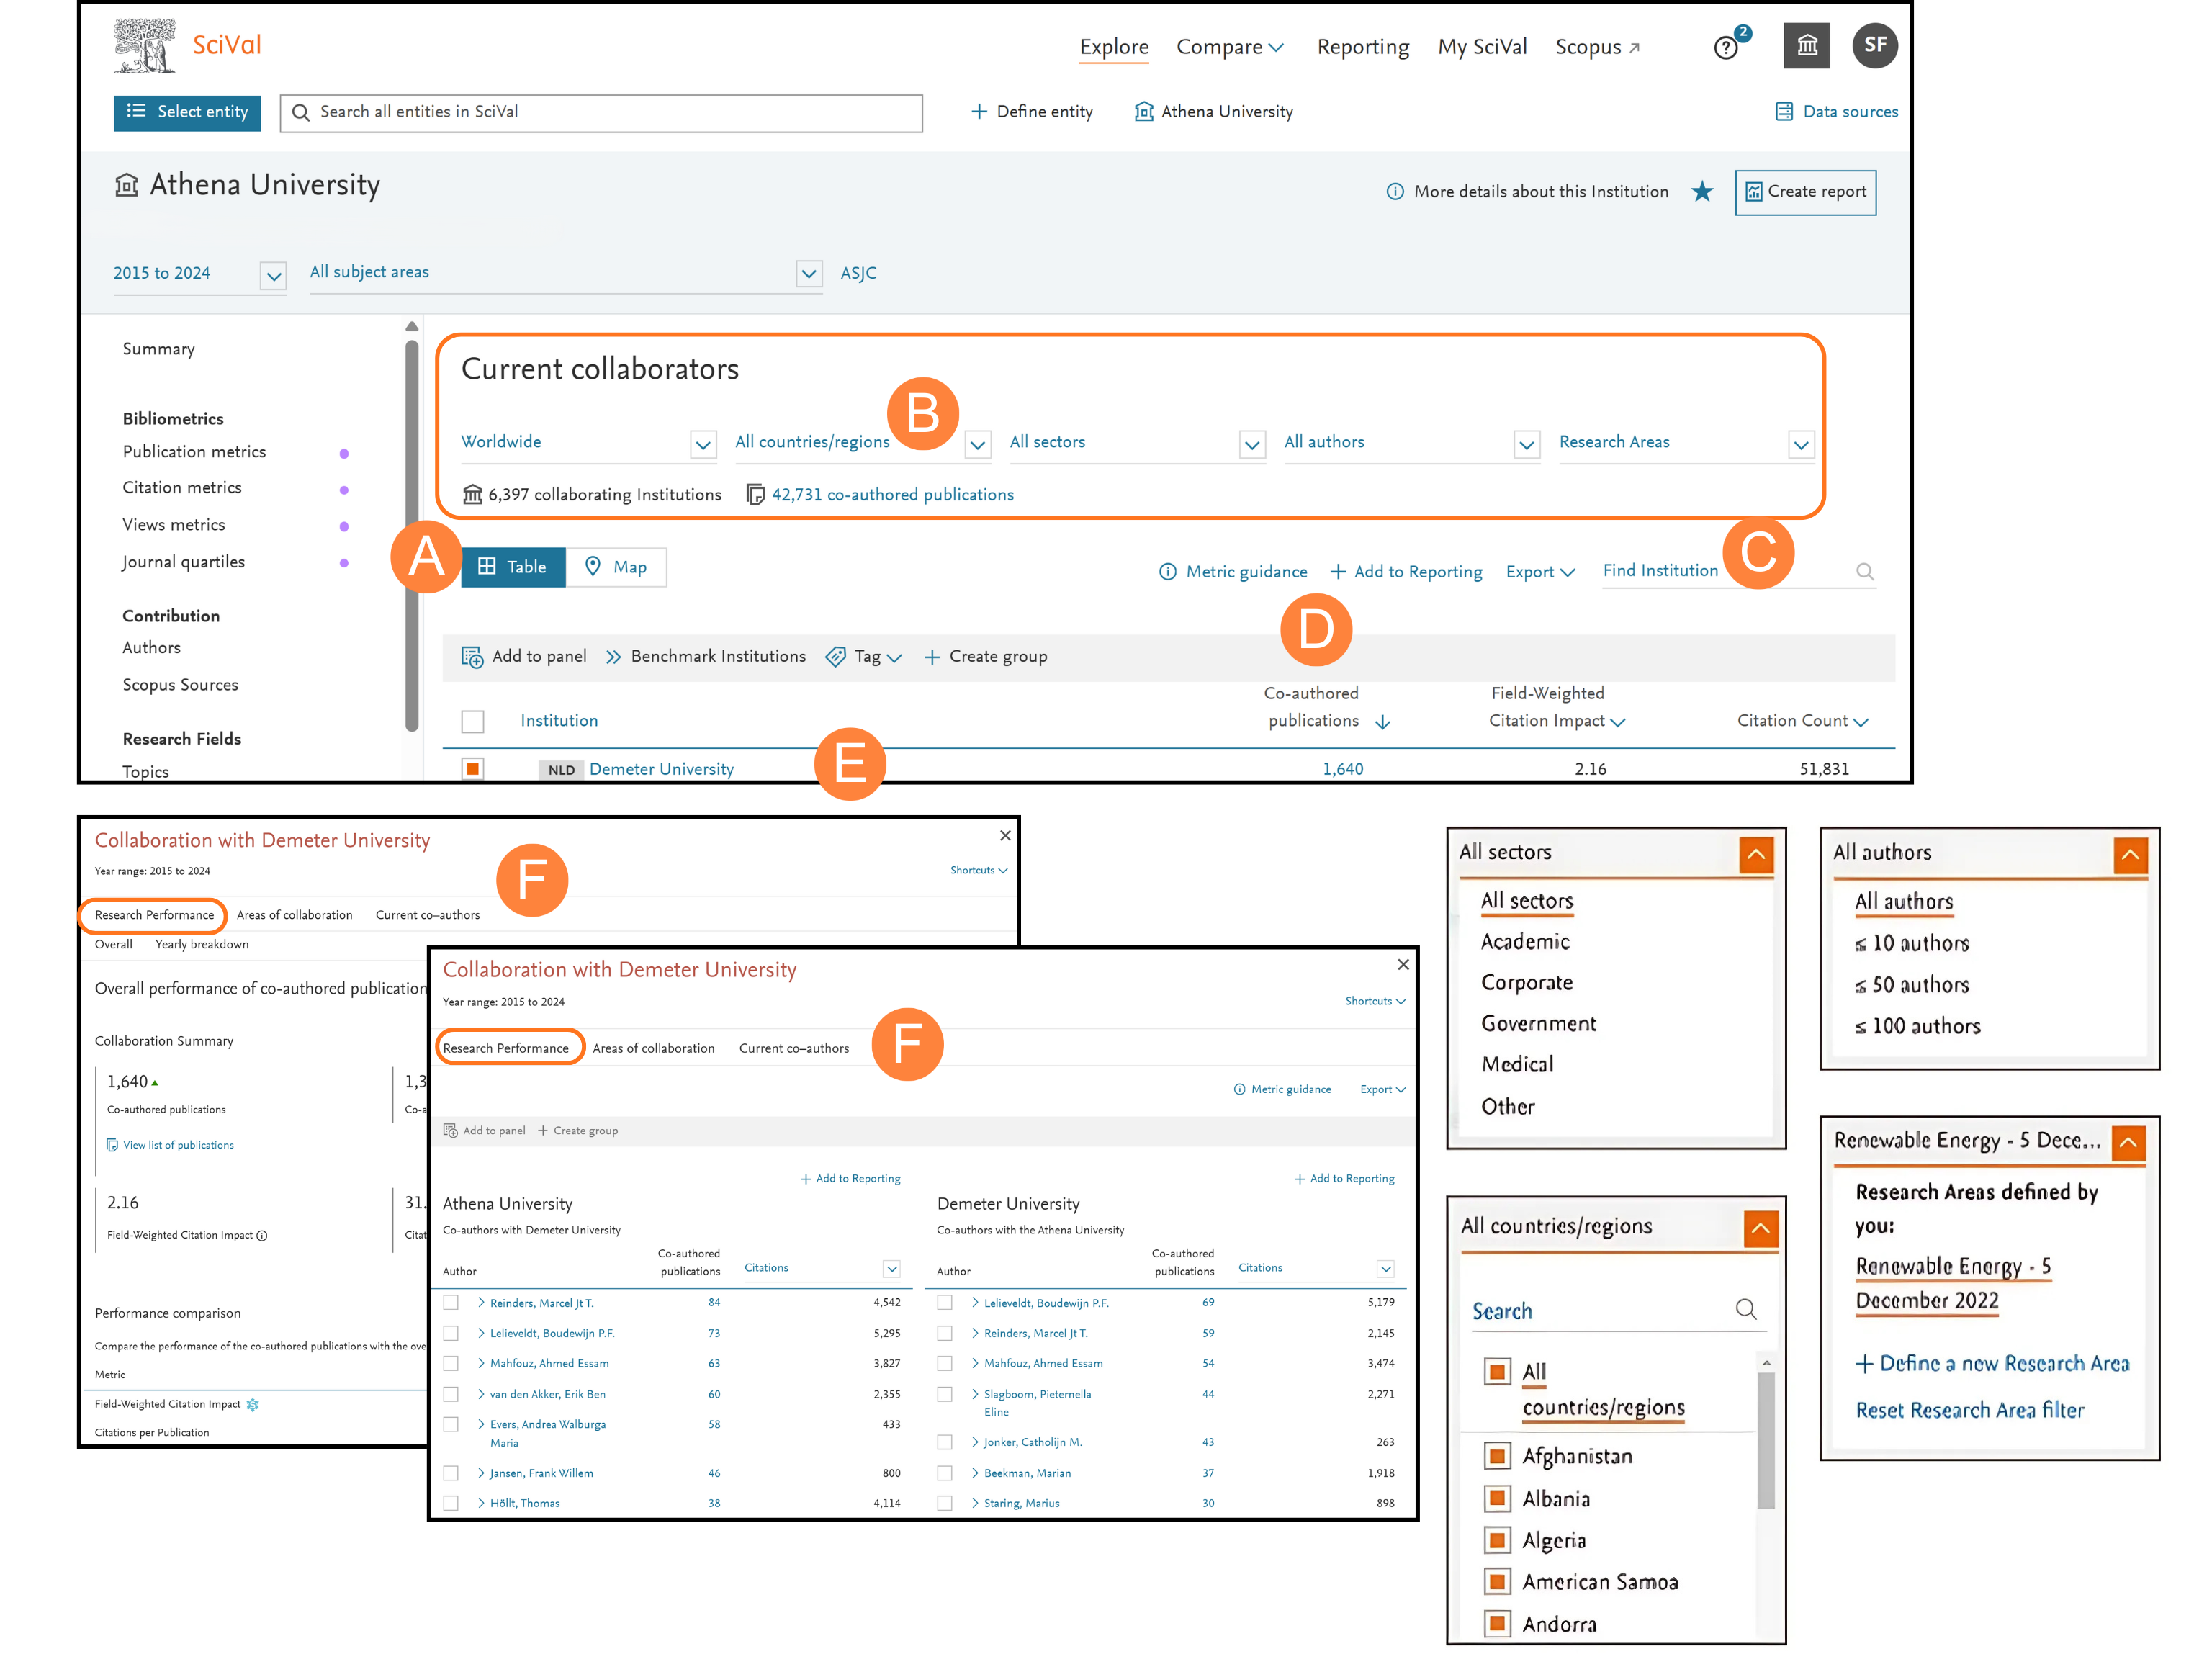
Task: Uncheck the Algeria country checkbox
Action: [x=1497, y=1540]
